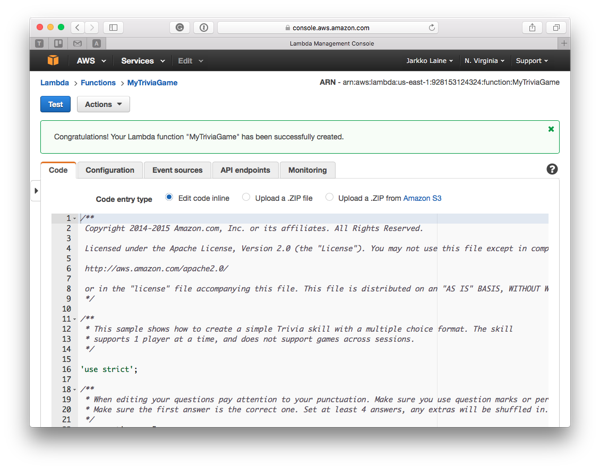The image size is (600, 470).
Task: Click the A bookmark icon in favorites bar
Action: point(96,43)
